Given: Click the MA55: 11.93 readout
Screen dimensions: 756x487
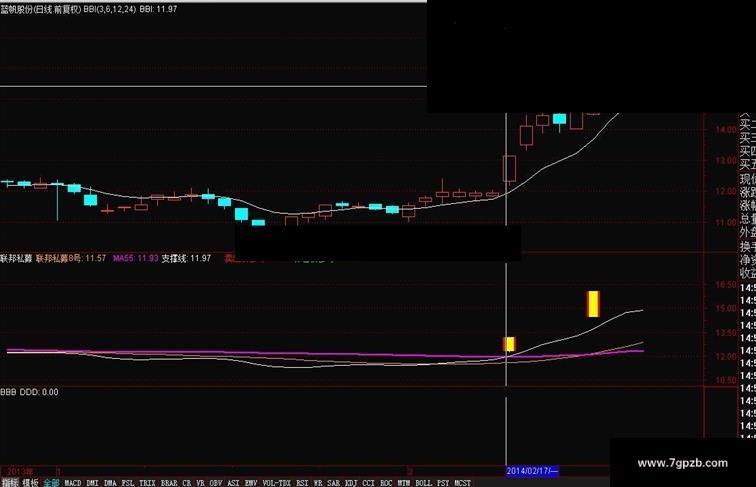Looking at the screenshot, I should point(135,258).
